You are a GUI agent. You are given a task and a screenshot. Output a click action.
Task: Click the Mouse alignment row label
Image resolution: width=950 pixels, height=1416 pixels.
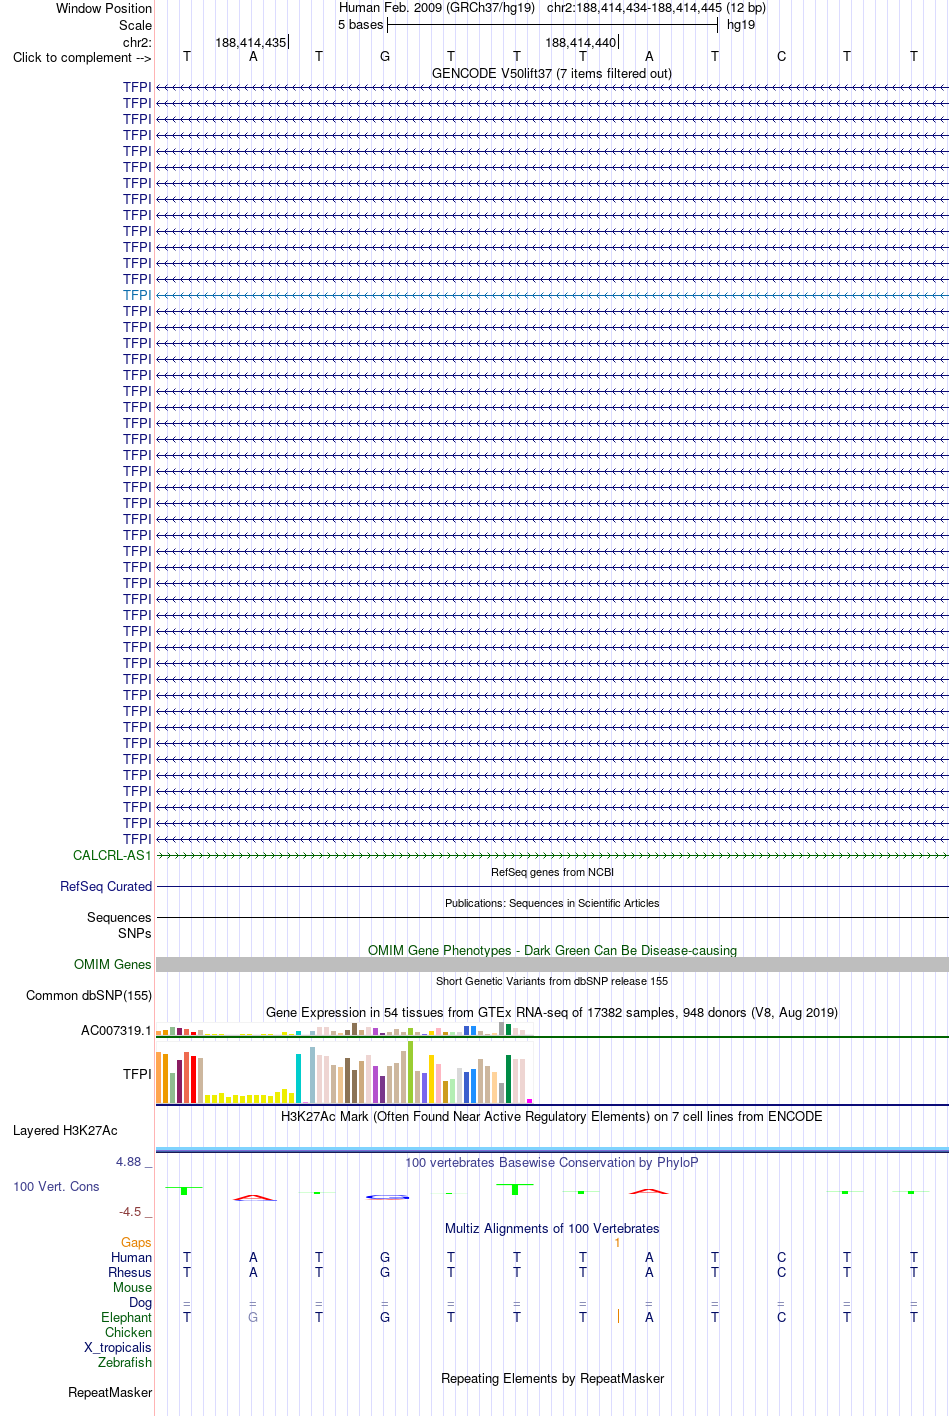(x=132, y=1287)
